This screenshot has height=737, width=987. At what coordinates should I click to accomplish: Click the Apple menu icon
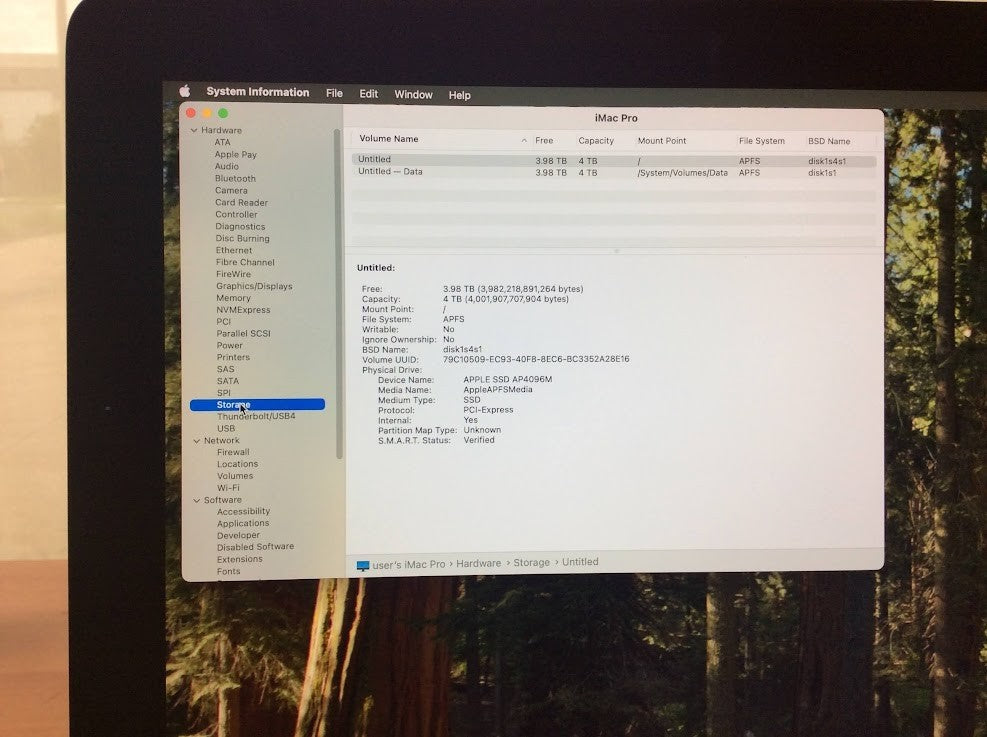pyautogui.click(x=184, y=91)
